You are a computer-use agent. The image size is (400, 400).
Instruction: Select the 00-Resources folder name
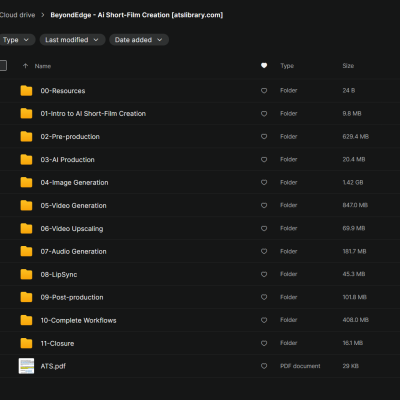(63, 91)
